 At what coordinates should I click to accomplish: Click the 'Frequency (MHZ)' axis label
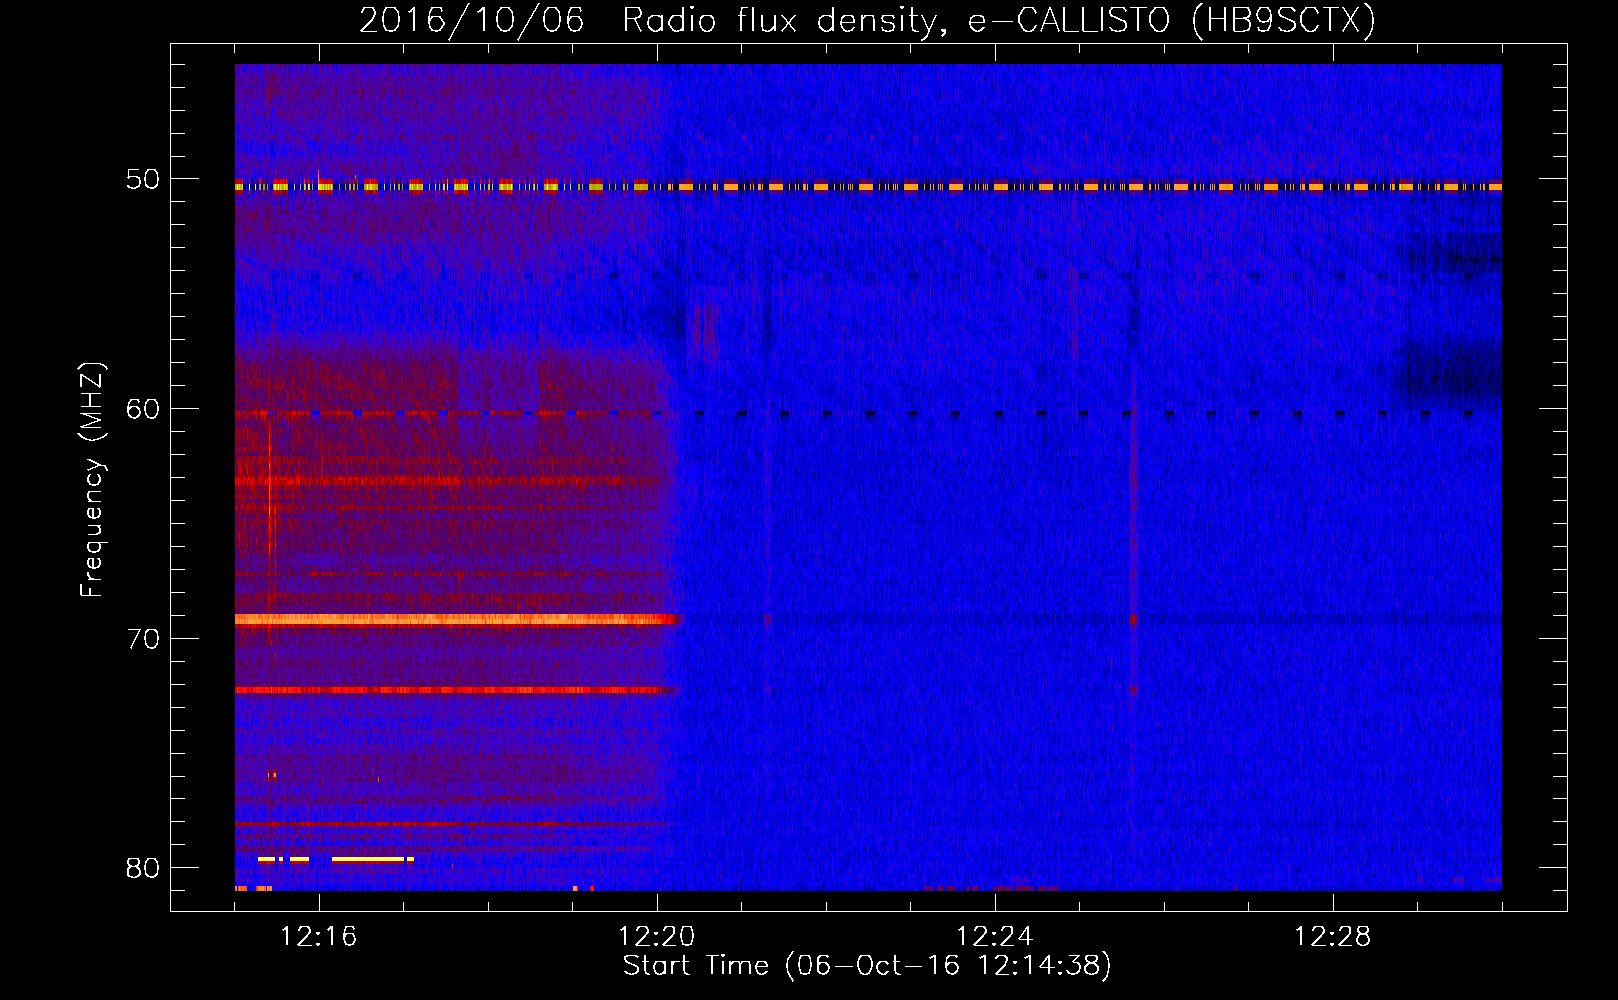(x=92, y=480)
